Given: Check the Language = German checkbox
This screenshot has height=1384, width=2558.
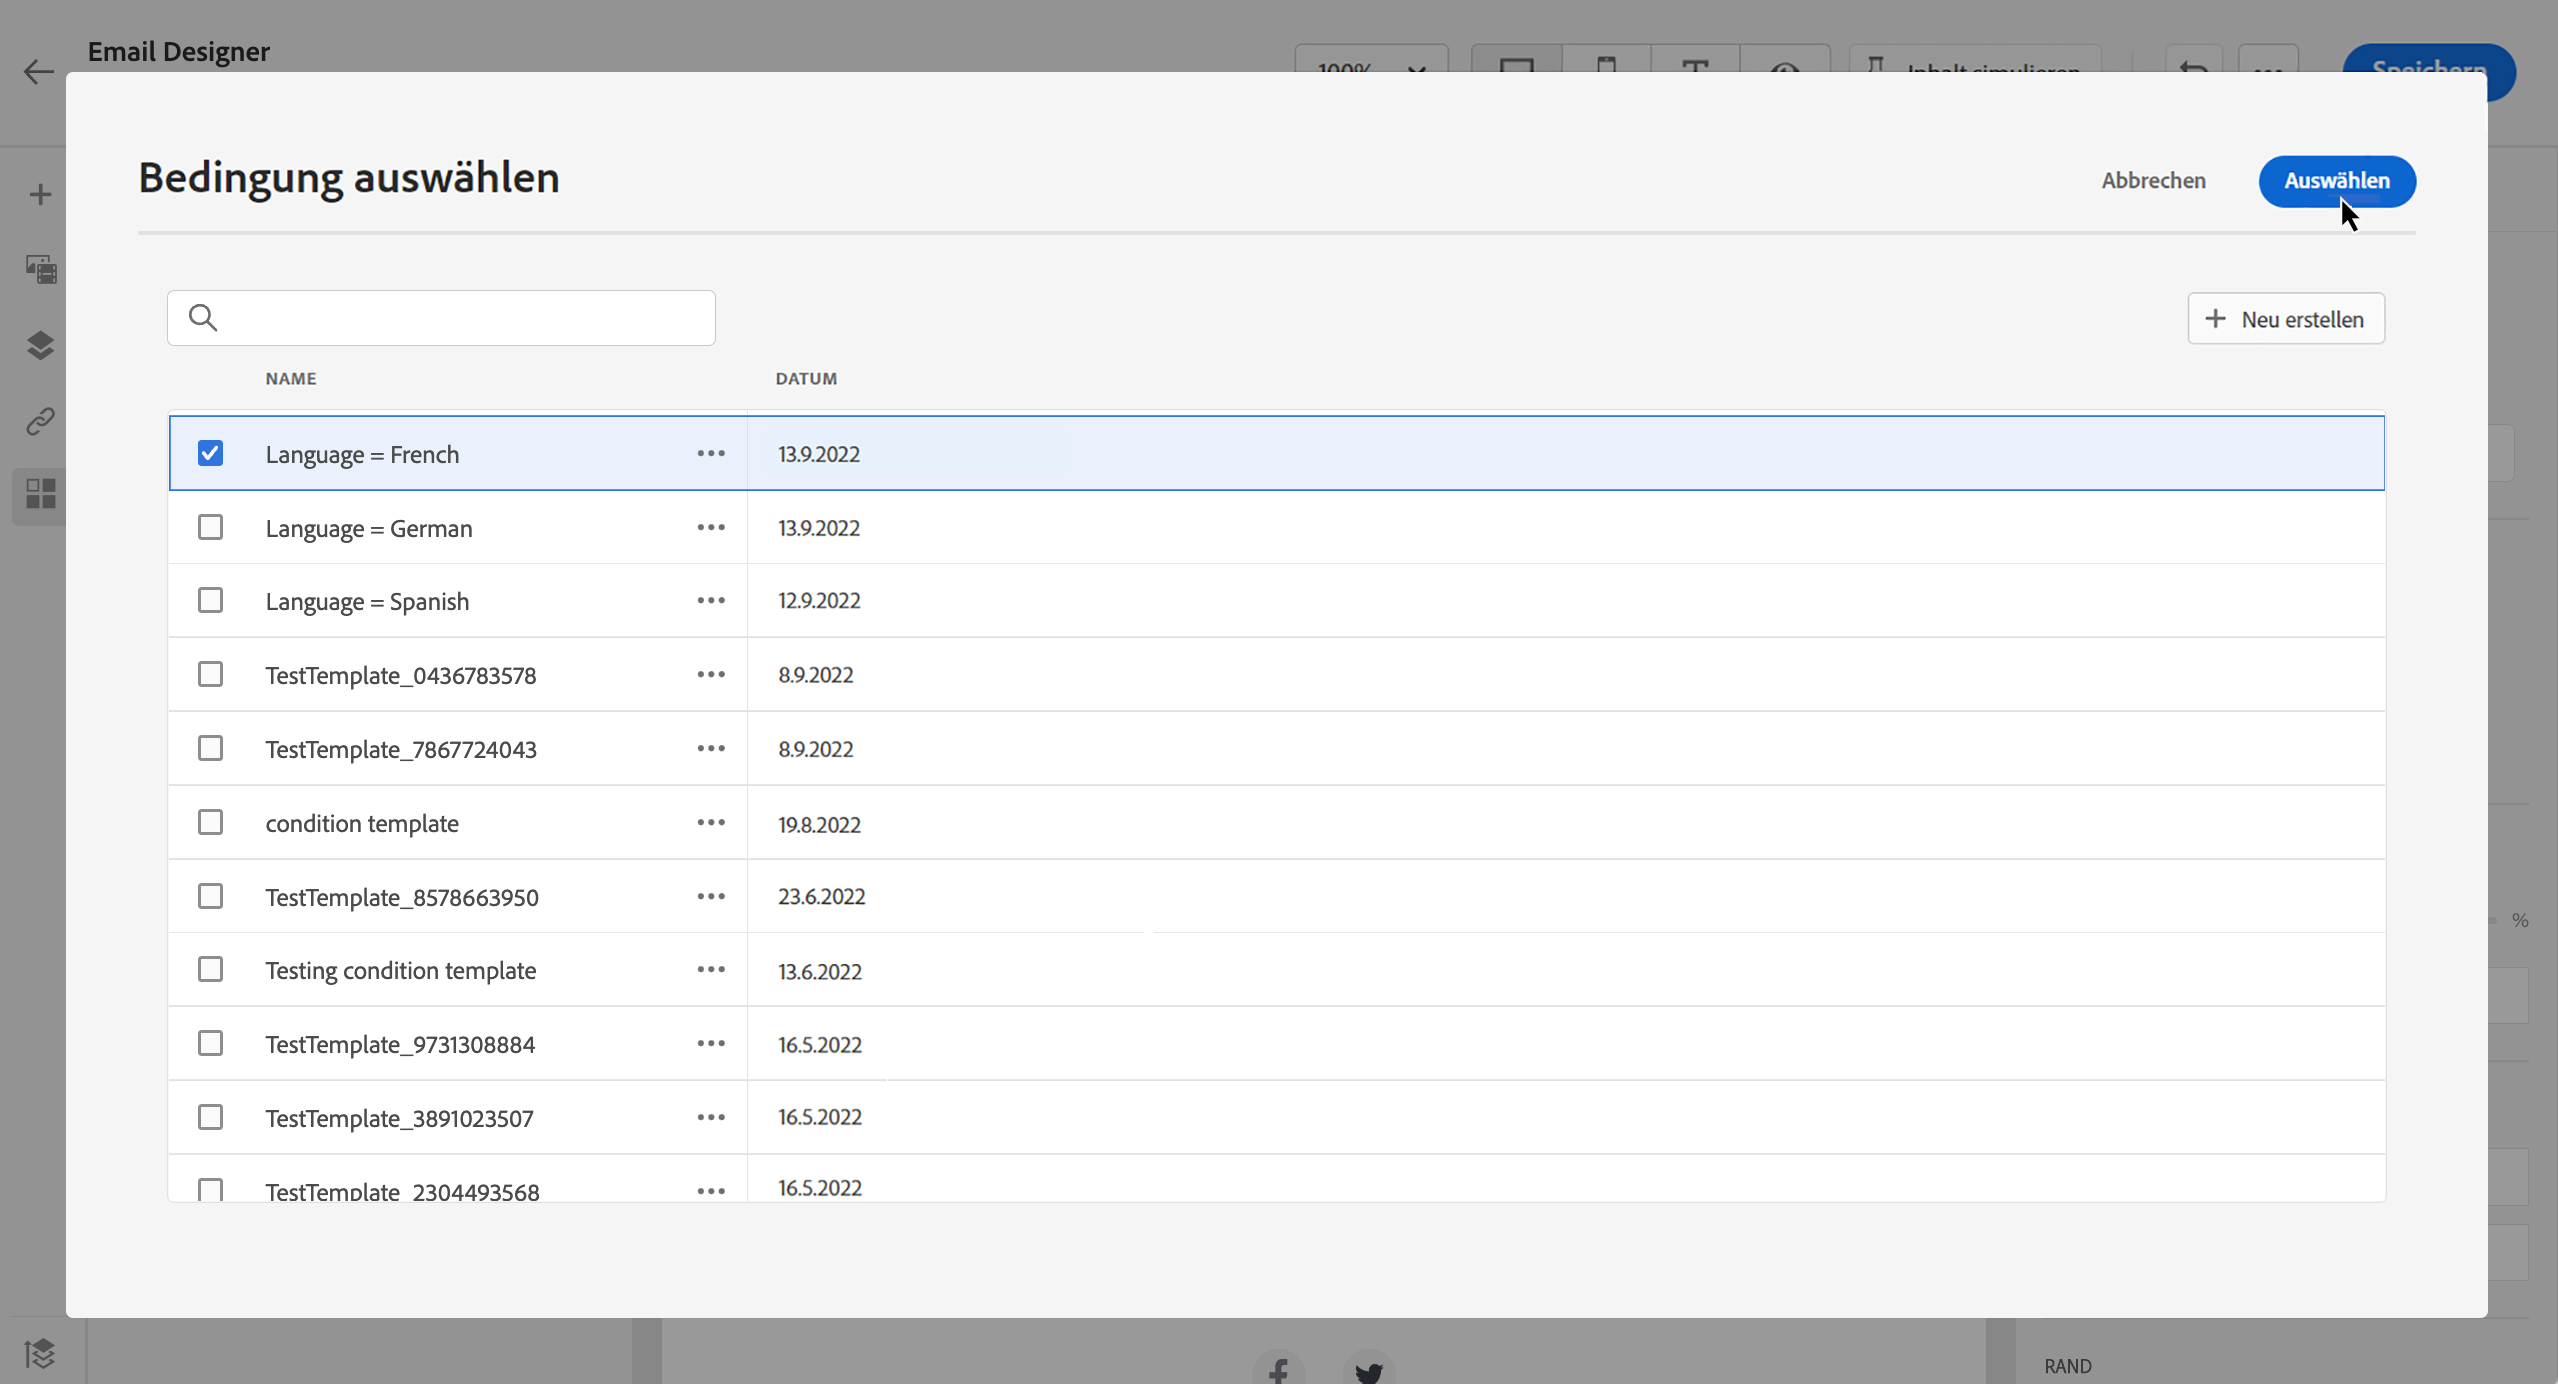Looking at the screenshot, I should click(x=210, y=527).
